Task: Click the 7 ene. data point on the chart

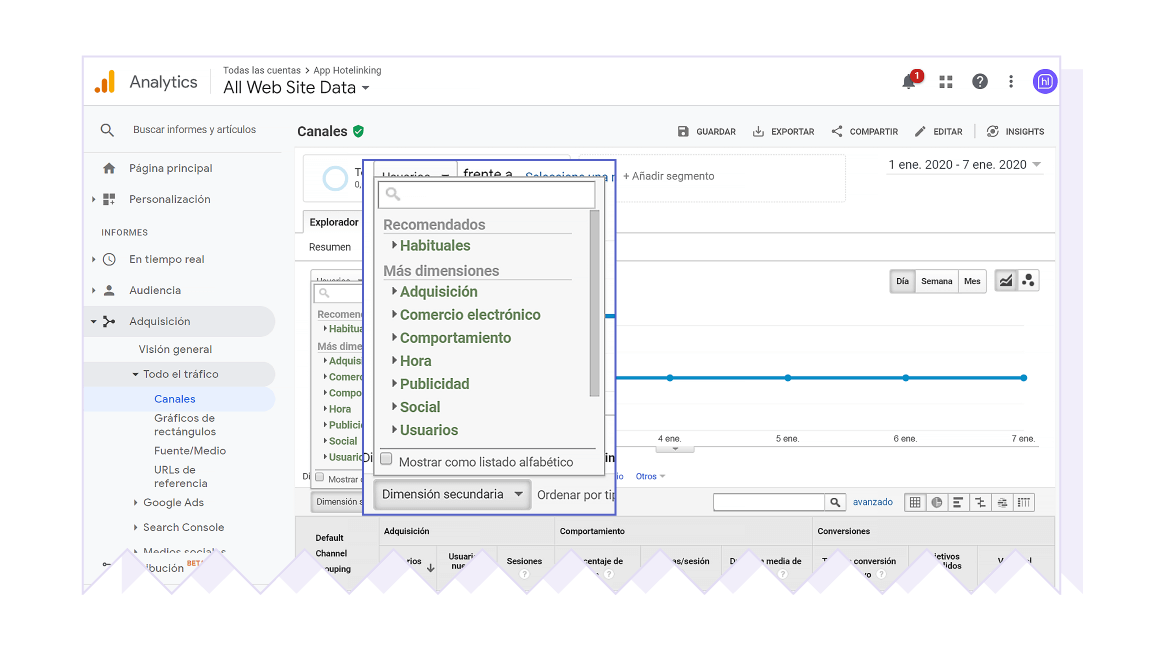Action: tap(1023, 378)
